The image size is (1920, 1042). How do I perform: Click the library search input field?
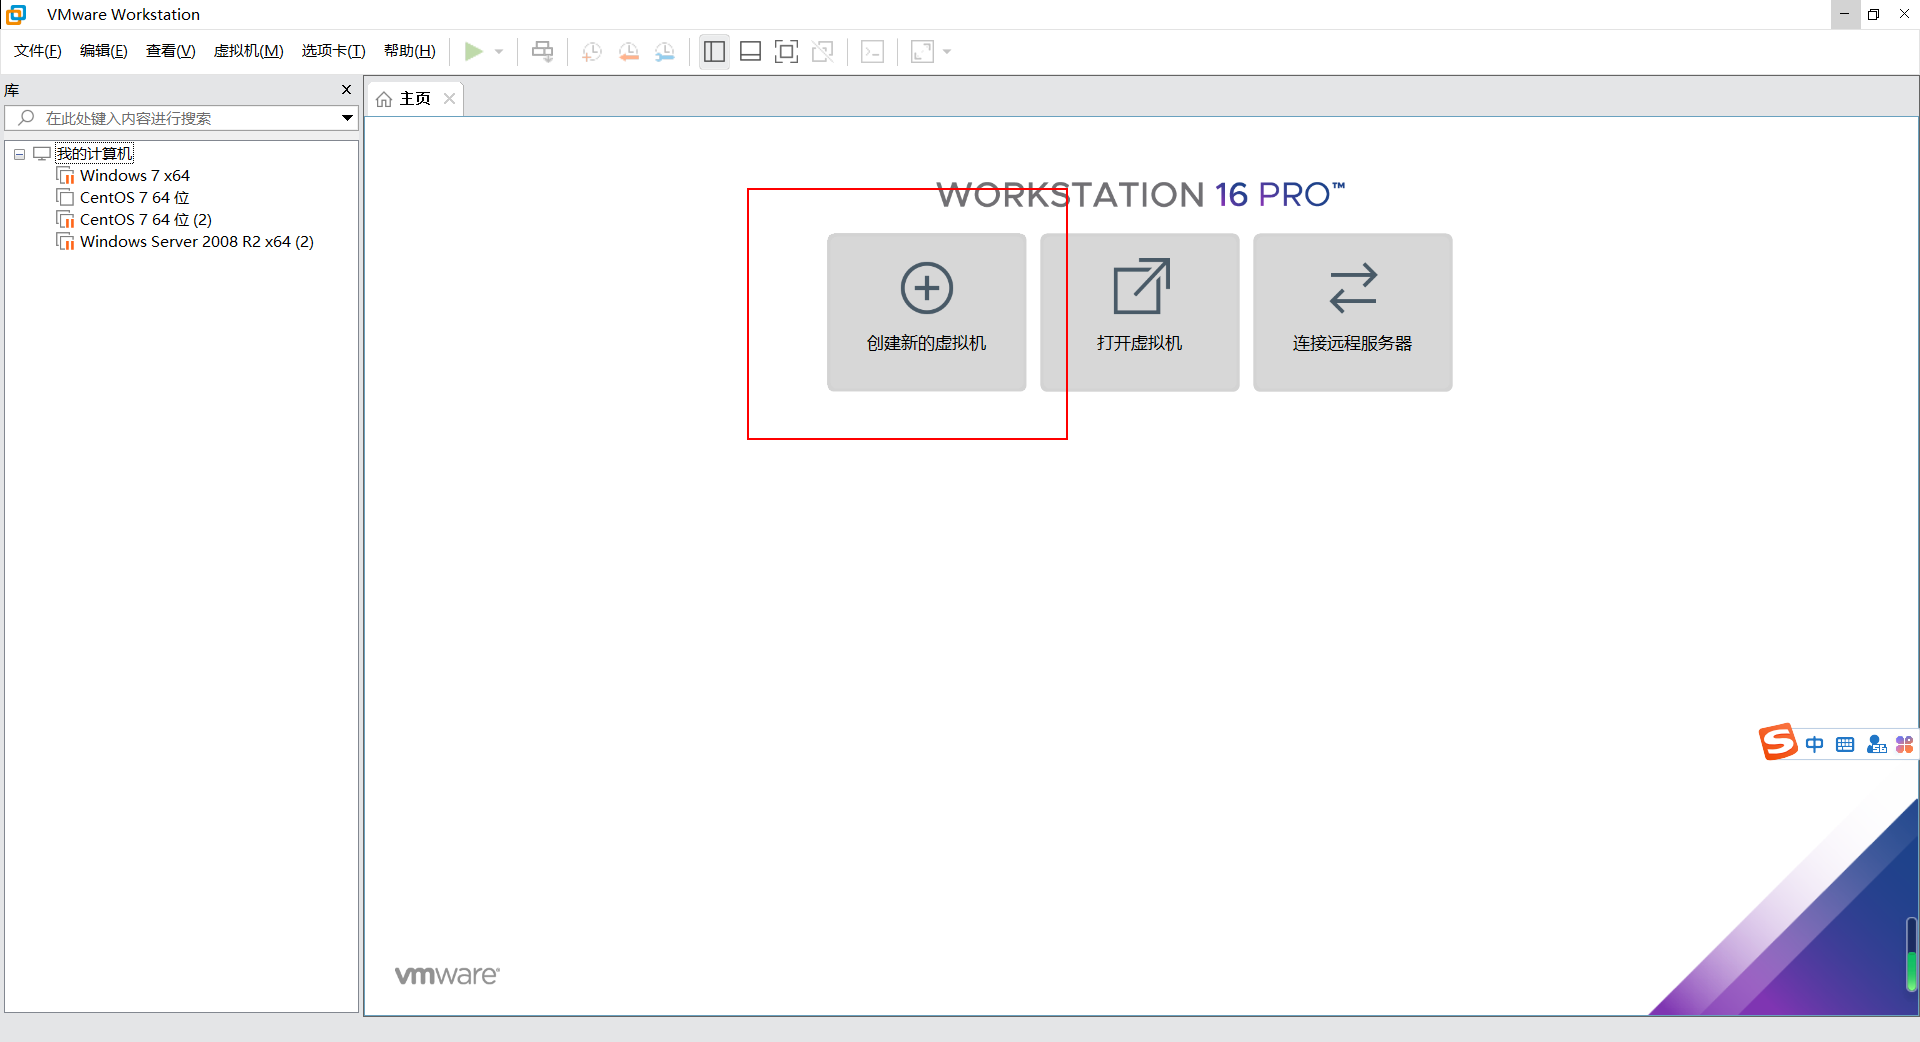(x=182, y=118)
